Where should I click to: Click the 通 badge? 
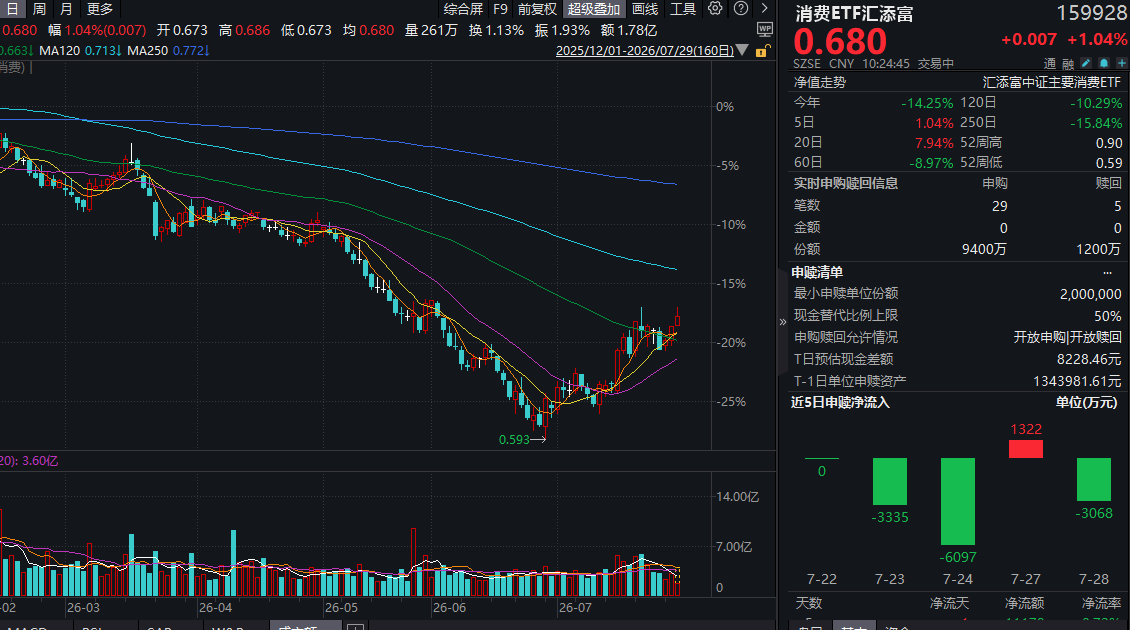pyautogui.click(x=1050, y=63)
